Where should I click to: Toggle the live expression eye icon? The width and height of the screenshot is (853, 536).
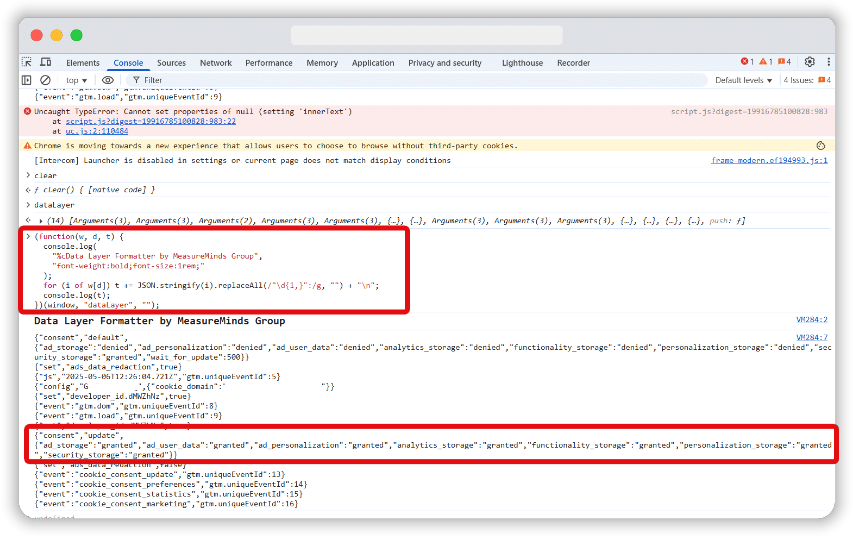[108, 80]
